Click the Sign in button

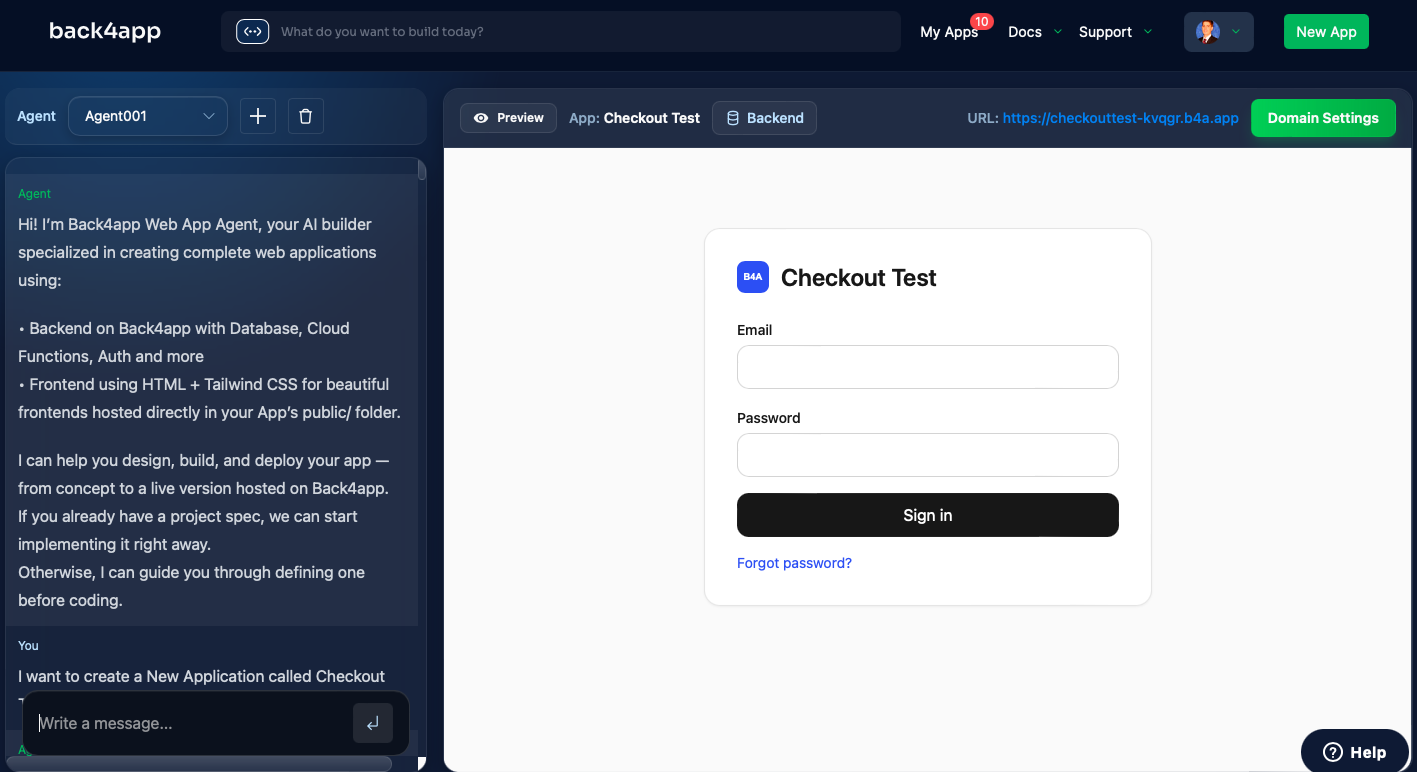pyautogui.click(x=928, y=515)
